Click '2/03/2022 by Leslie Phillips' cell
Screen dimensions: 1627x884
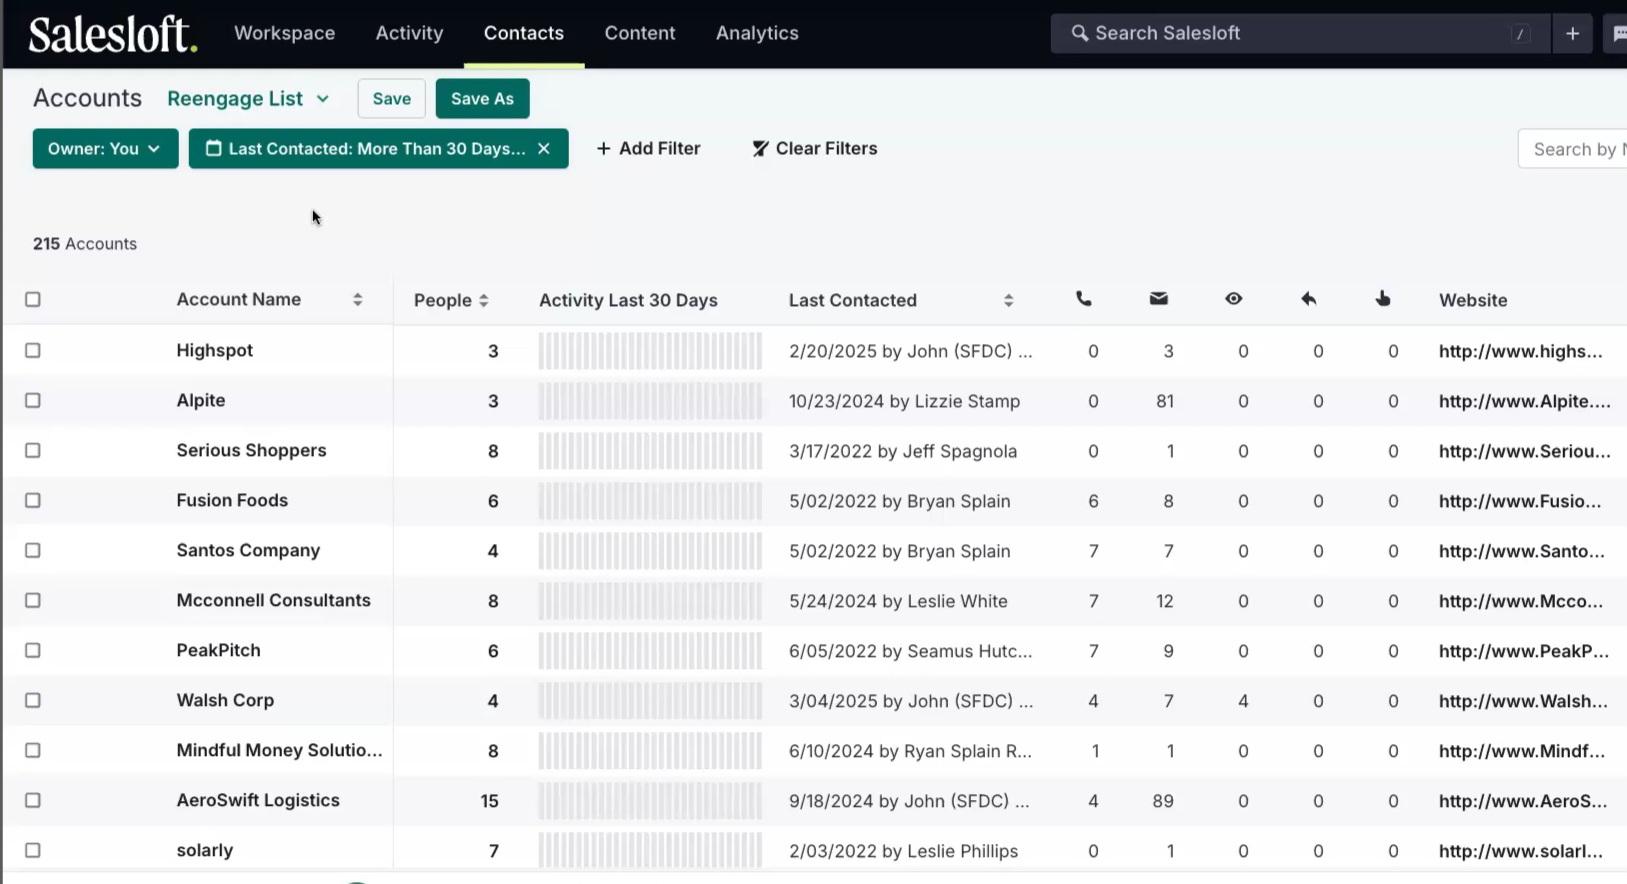tap(903, 851)
